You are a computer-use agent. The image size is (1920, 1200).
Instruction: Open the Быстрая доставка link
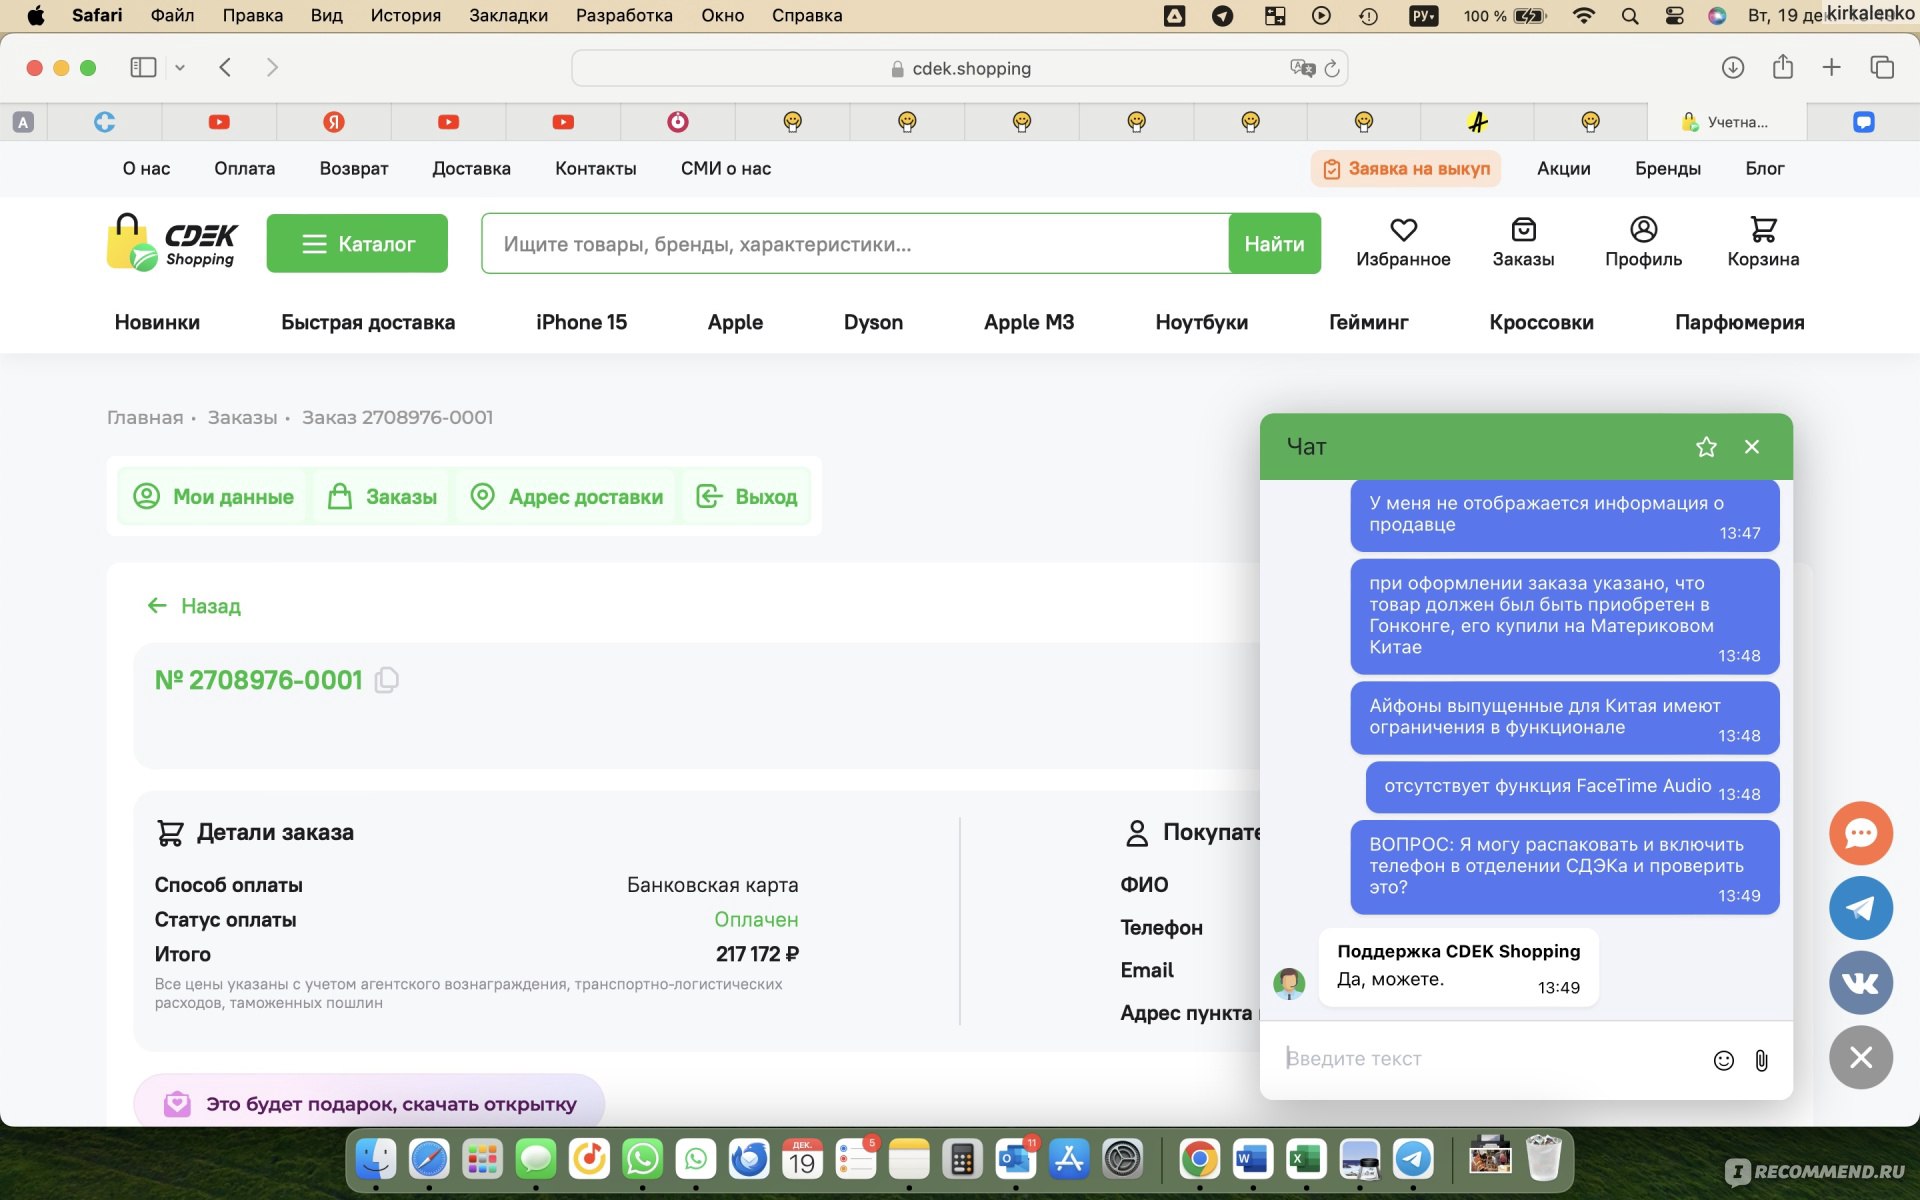[368, 322]
